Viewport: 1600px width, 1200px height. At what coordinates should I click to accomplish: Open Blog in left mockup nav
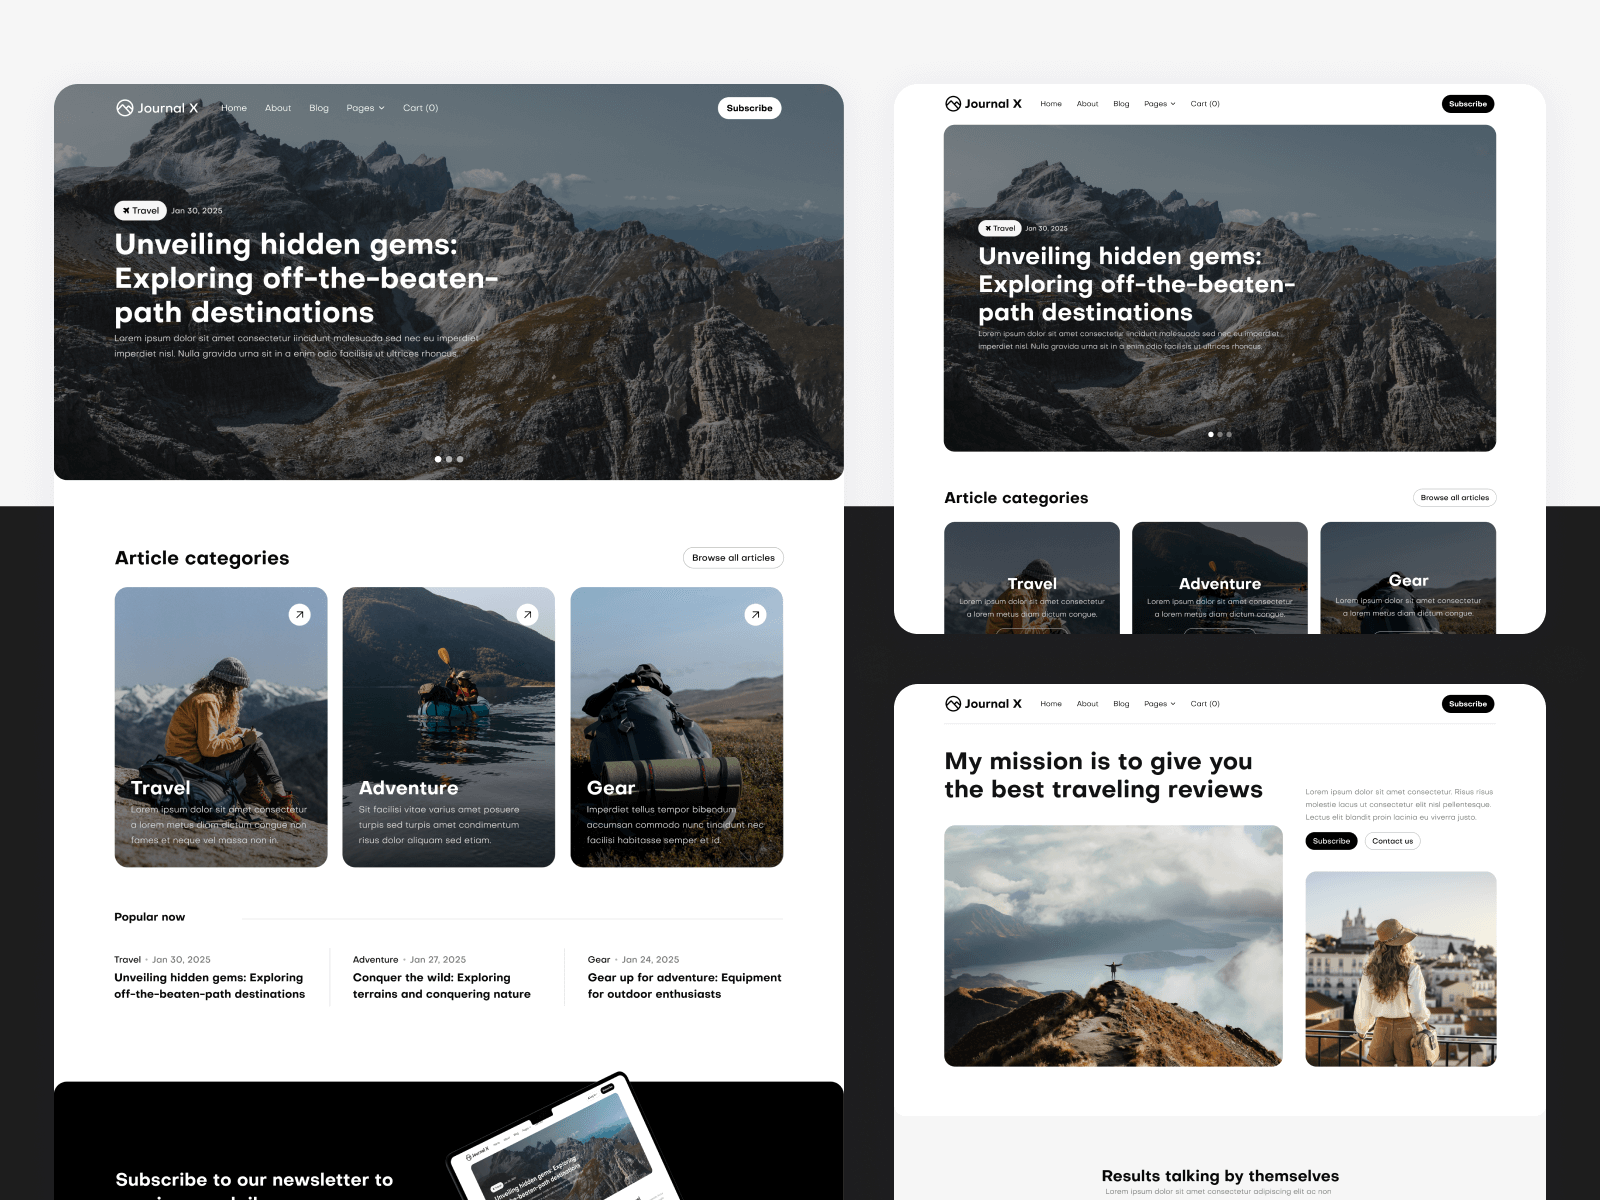[x=319, y=108]
